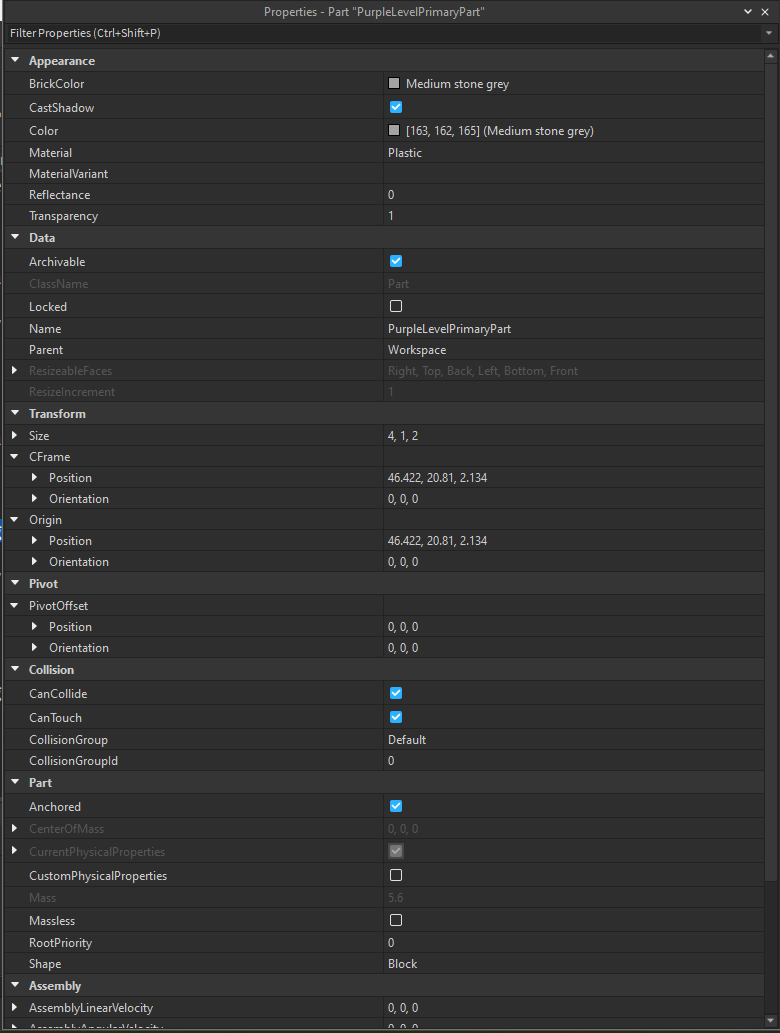Click the BrickColor grey color swatch

pyautogui.click(x=394, y=84)
